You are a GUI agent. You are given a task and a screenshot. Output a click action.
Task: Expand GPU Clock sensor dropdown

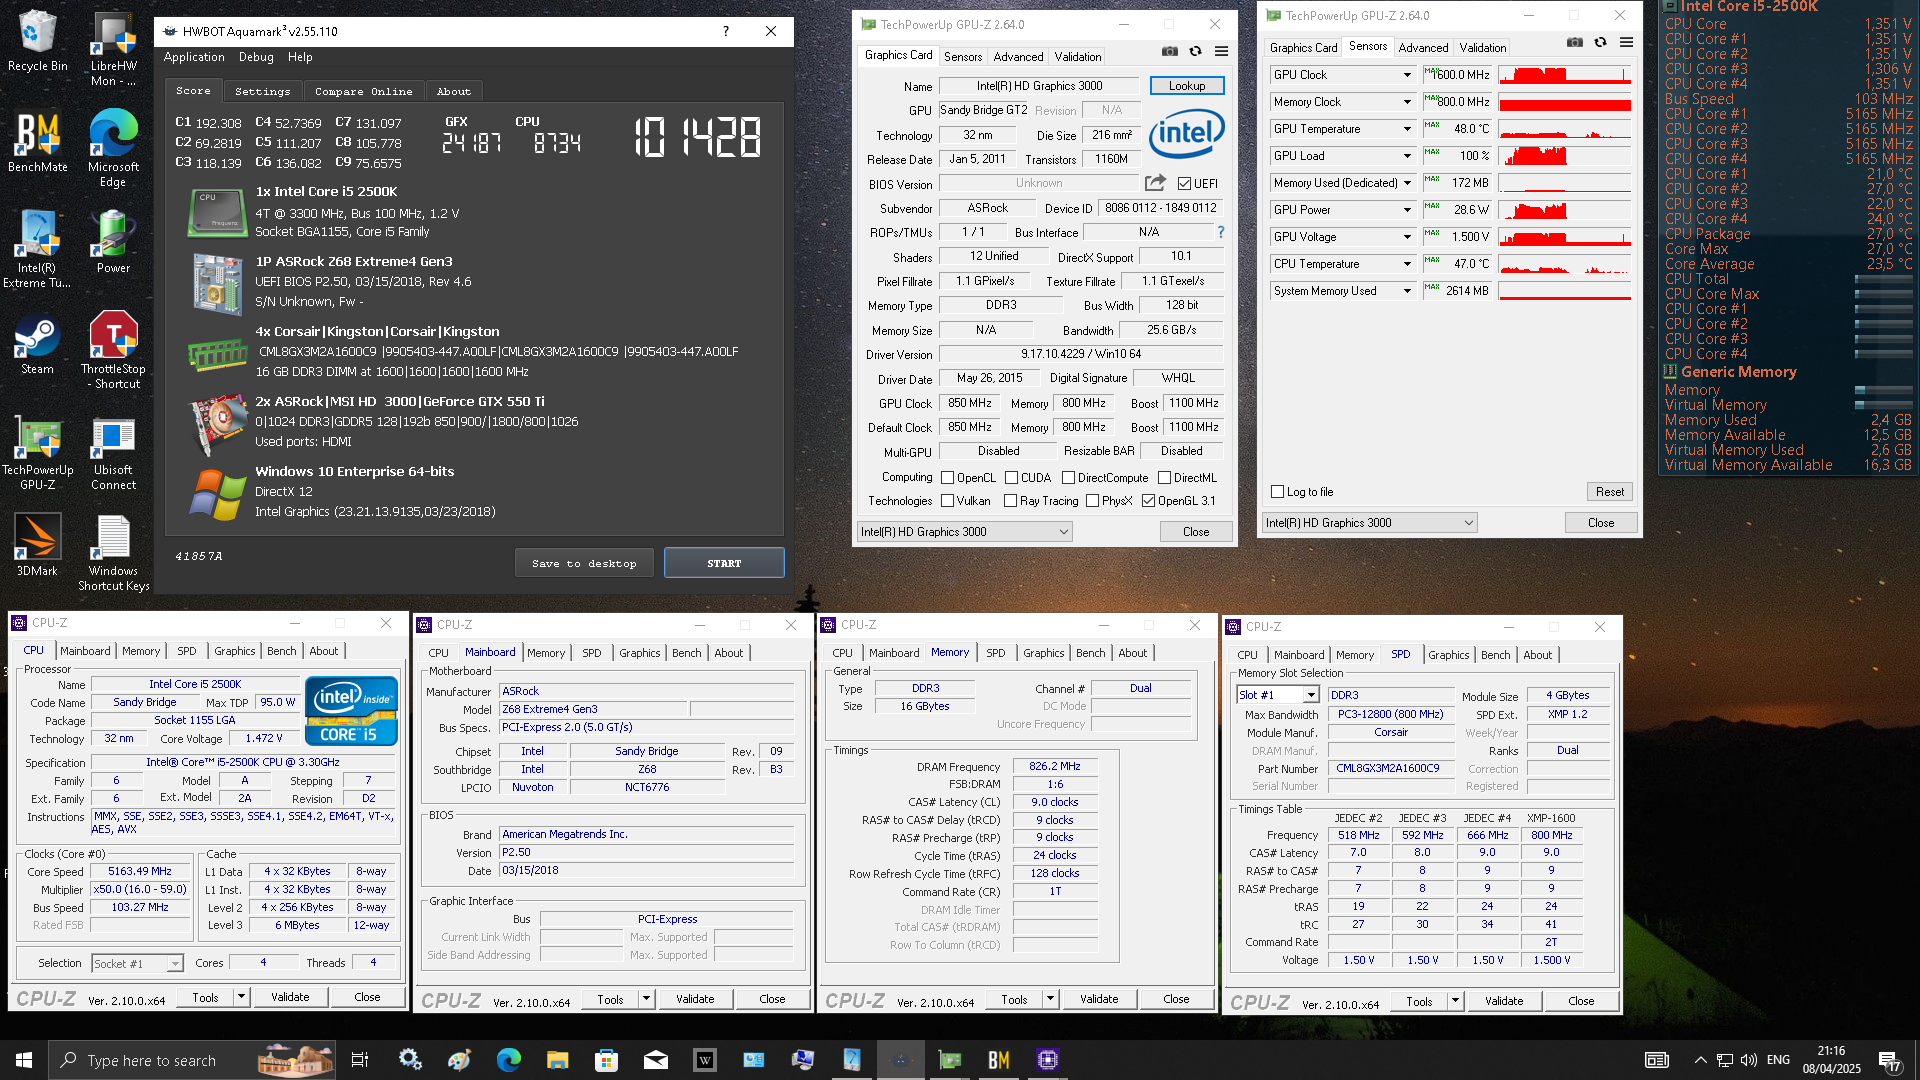1407,75
